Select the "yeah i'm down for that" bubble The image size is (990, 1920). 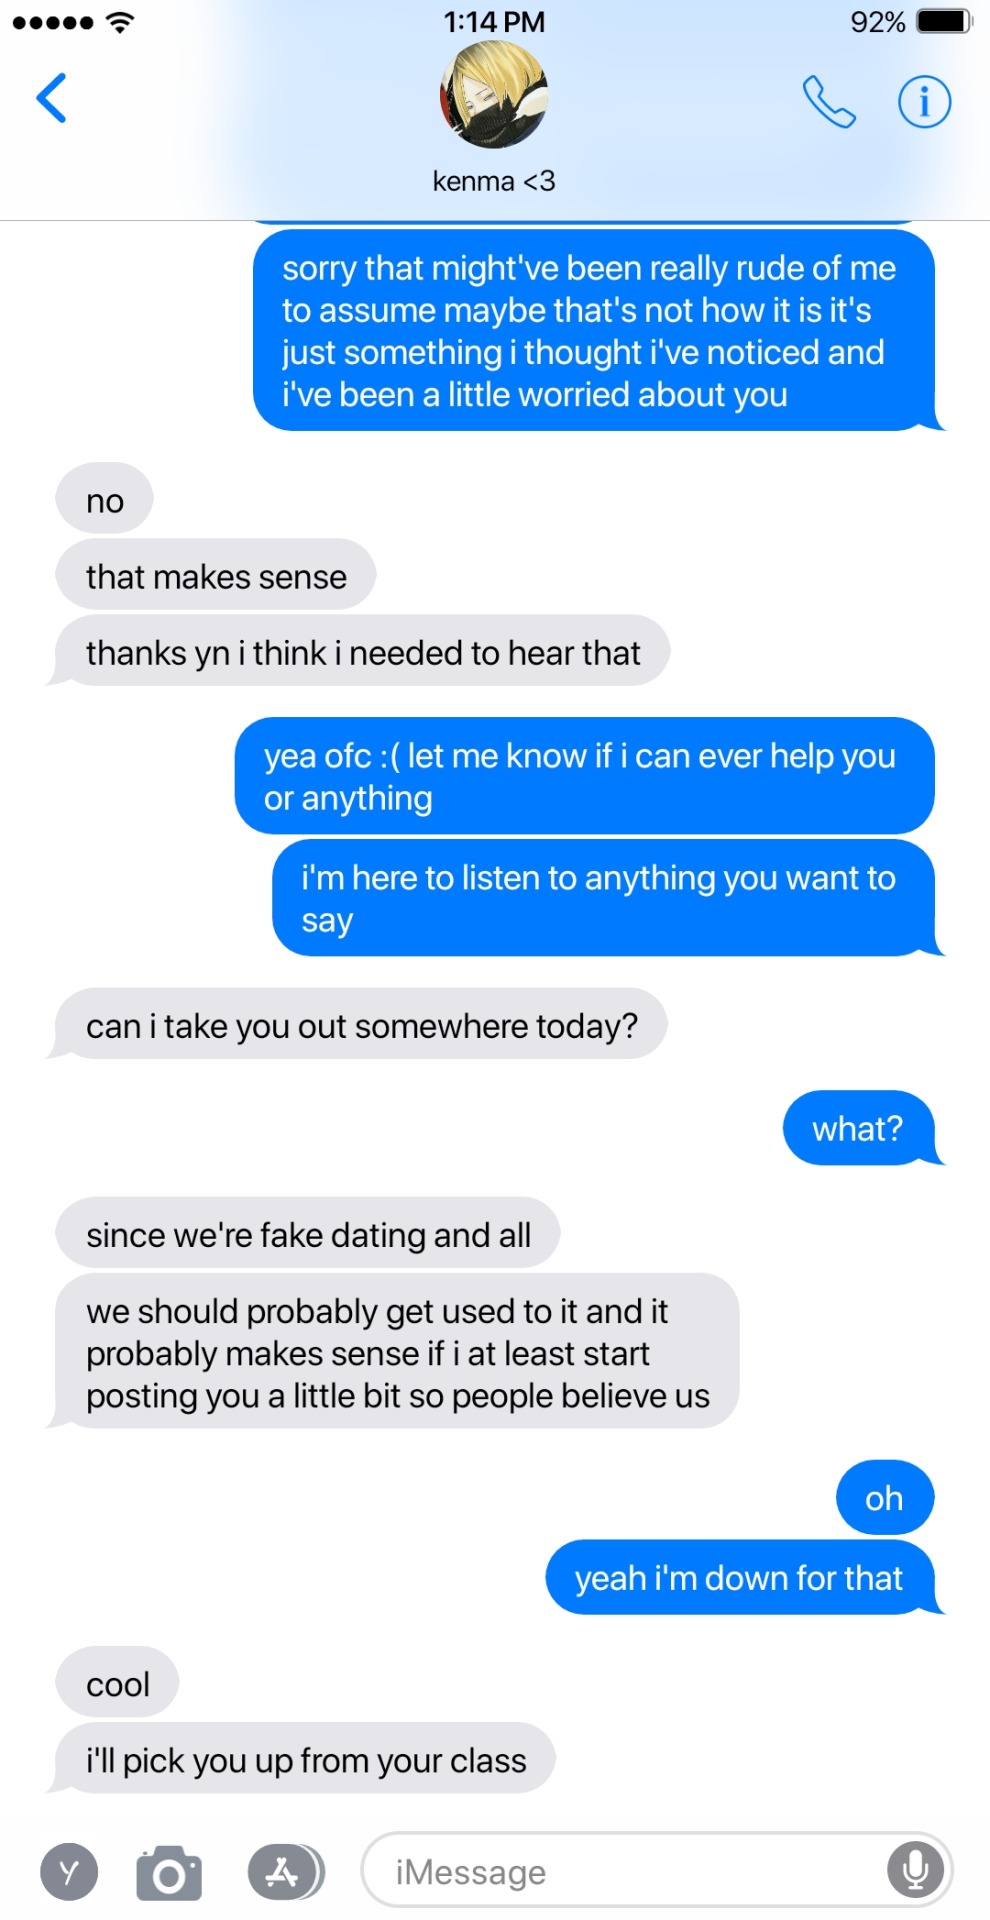[x=739, y=1578]
